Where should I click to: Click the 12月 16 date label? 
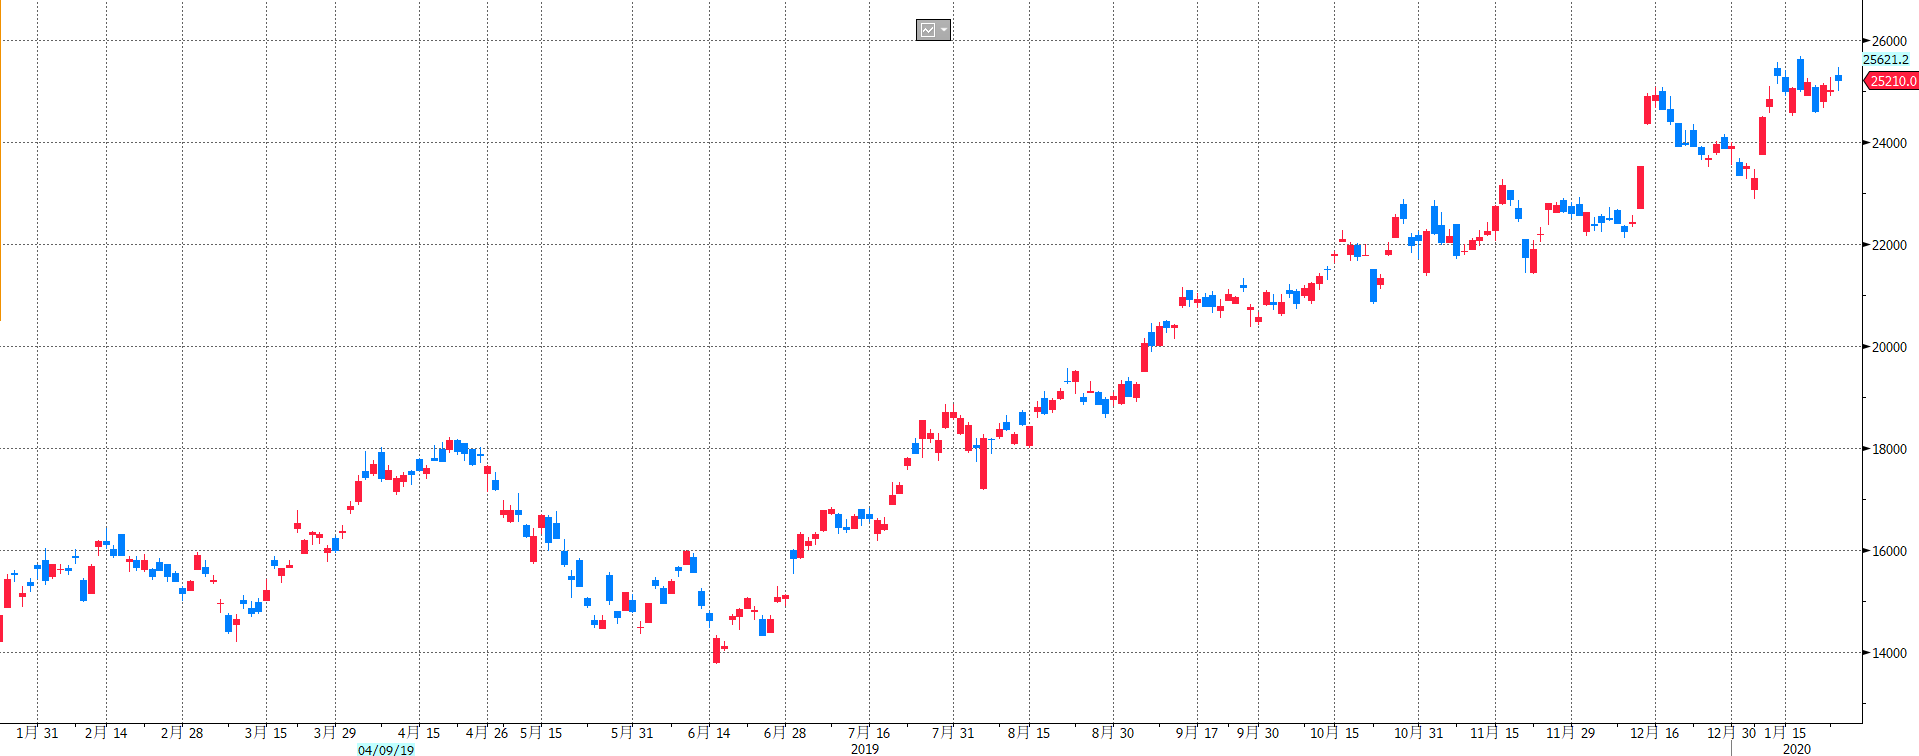point(1655,733)
